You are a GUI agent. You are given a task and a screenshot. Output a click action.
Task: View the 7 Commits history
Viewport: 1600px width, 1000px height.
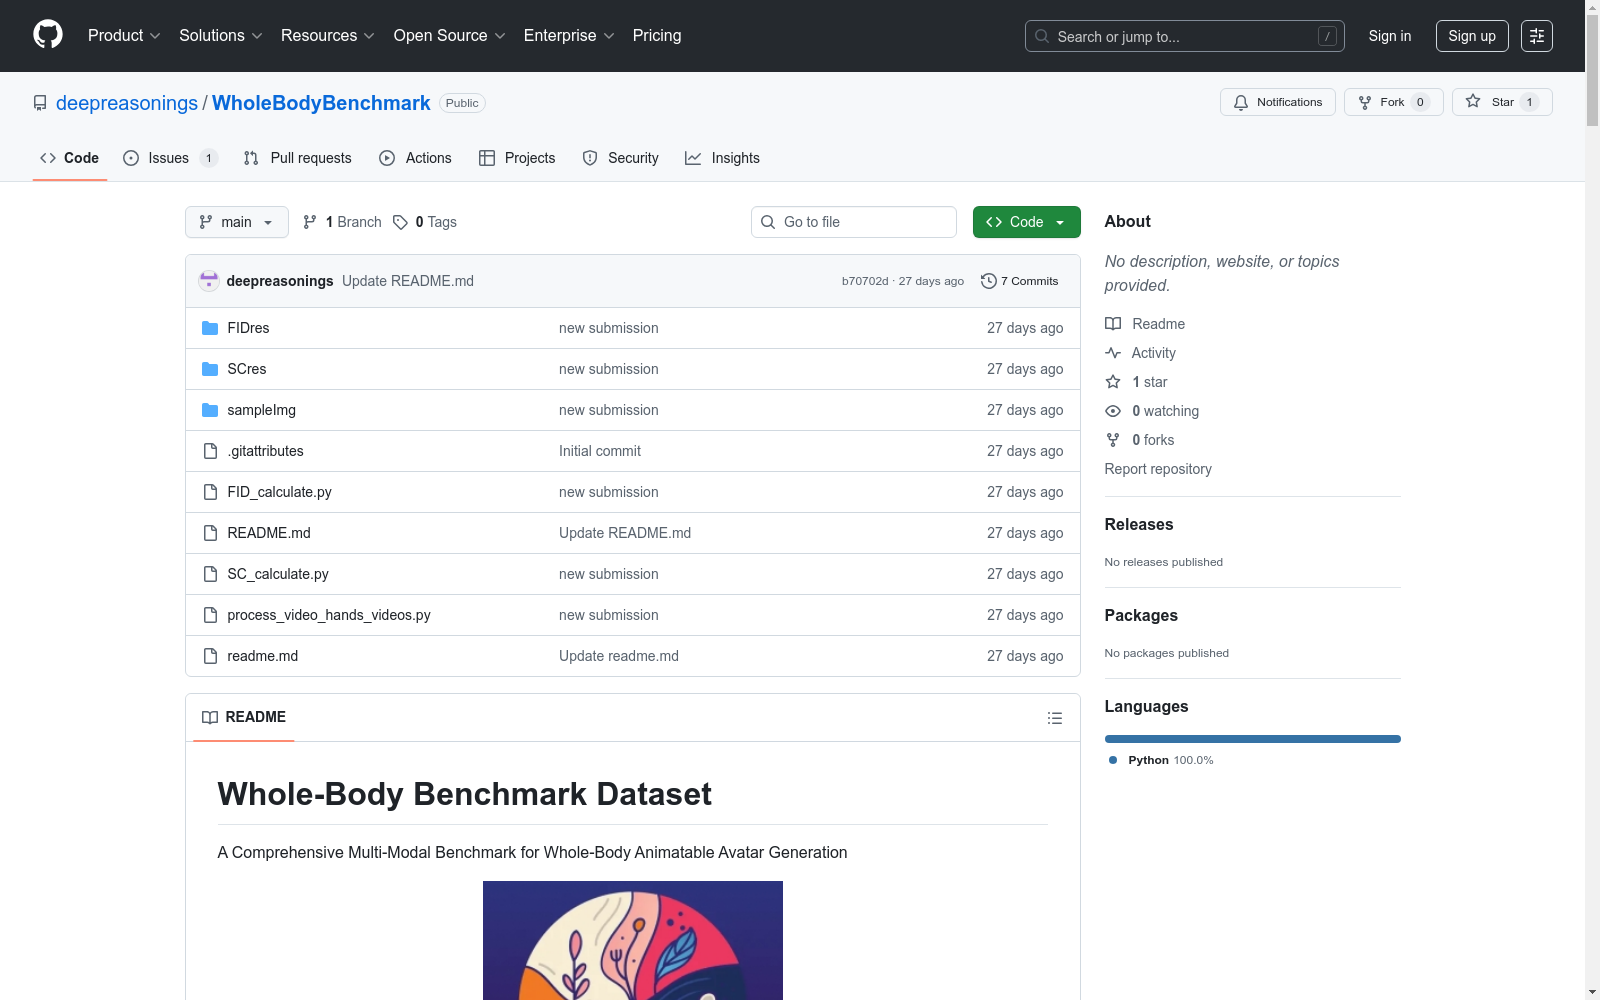click(x=1020, y=281)
